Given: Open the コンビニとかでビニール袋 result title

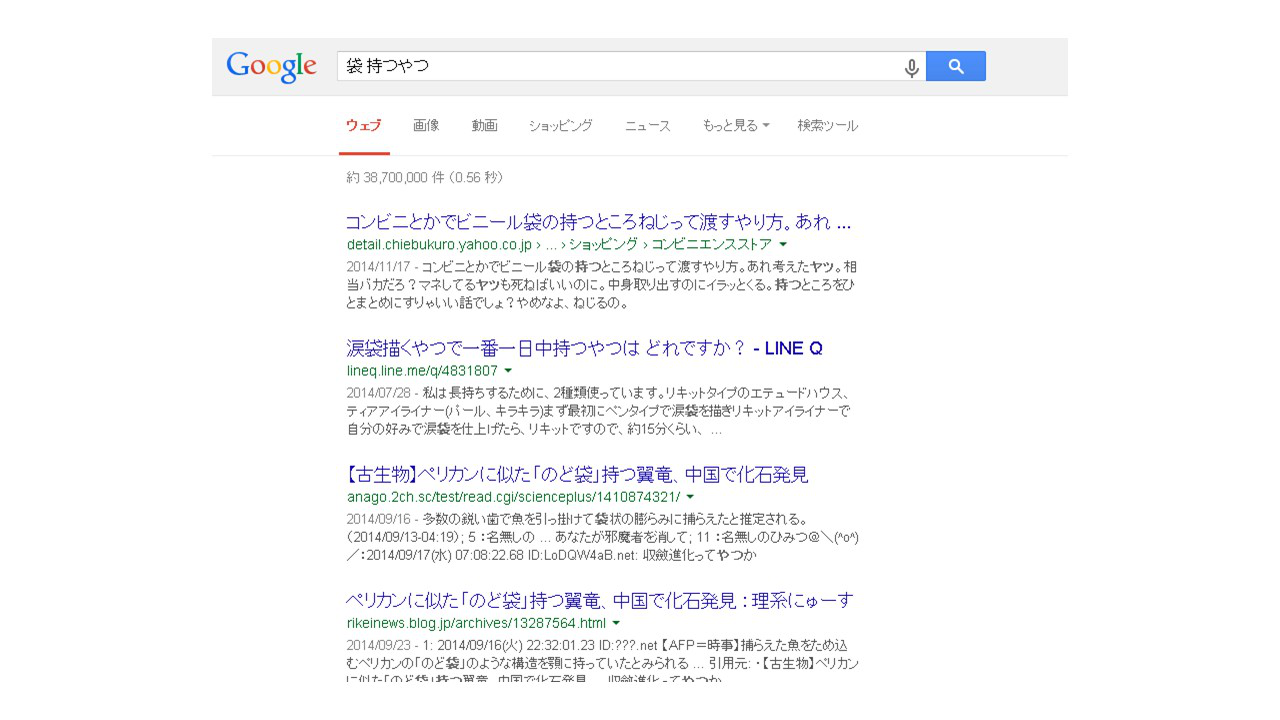Looking at the screenshot, I should pos(598,222).
